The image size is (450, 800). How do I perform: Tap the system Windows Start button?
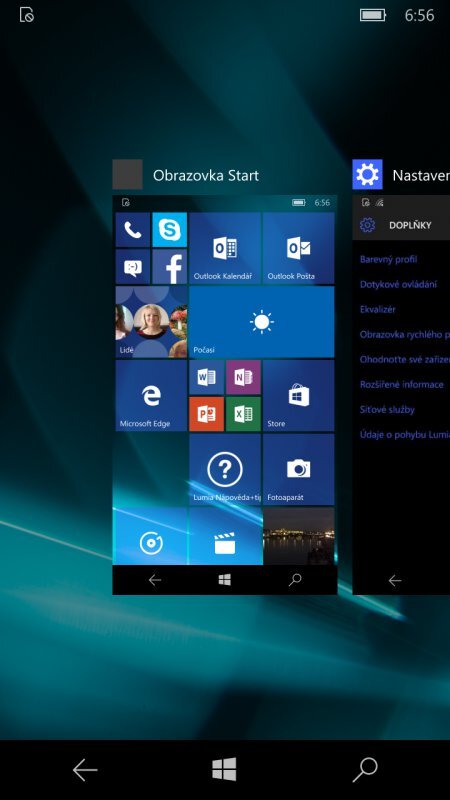point(224,769)
